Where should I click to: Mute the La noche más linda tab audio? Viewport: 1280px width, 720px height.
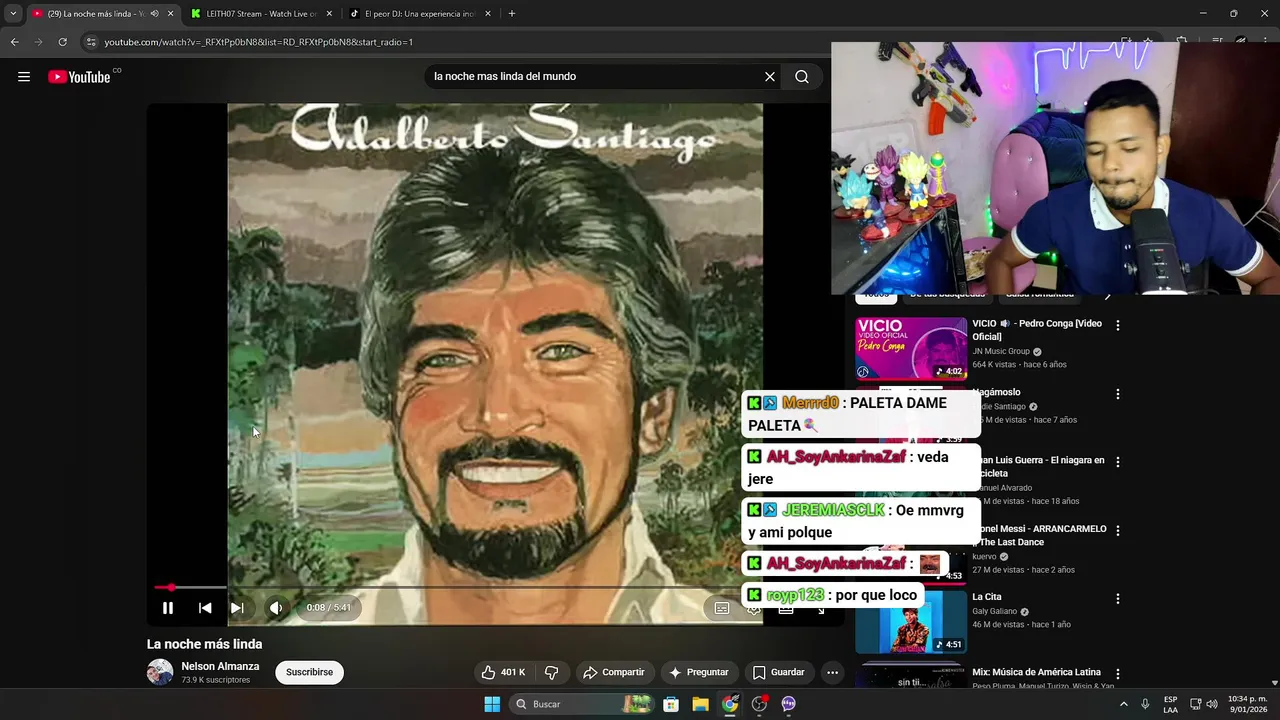coord(154,14)
